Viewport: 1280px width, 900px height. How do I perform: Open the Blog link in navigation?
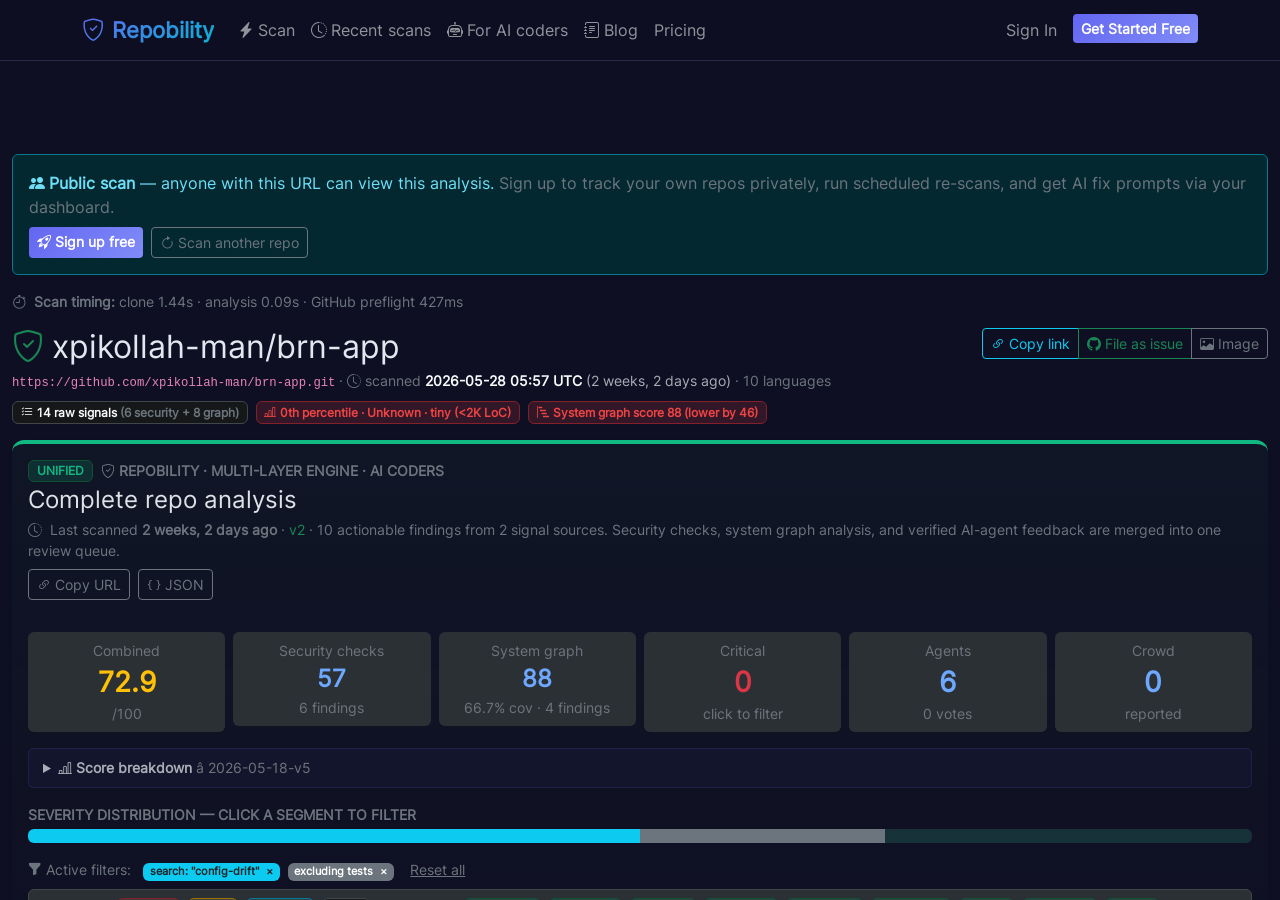pos(611,30)
